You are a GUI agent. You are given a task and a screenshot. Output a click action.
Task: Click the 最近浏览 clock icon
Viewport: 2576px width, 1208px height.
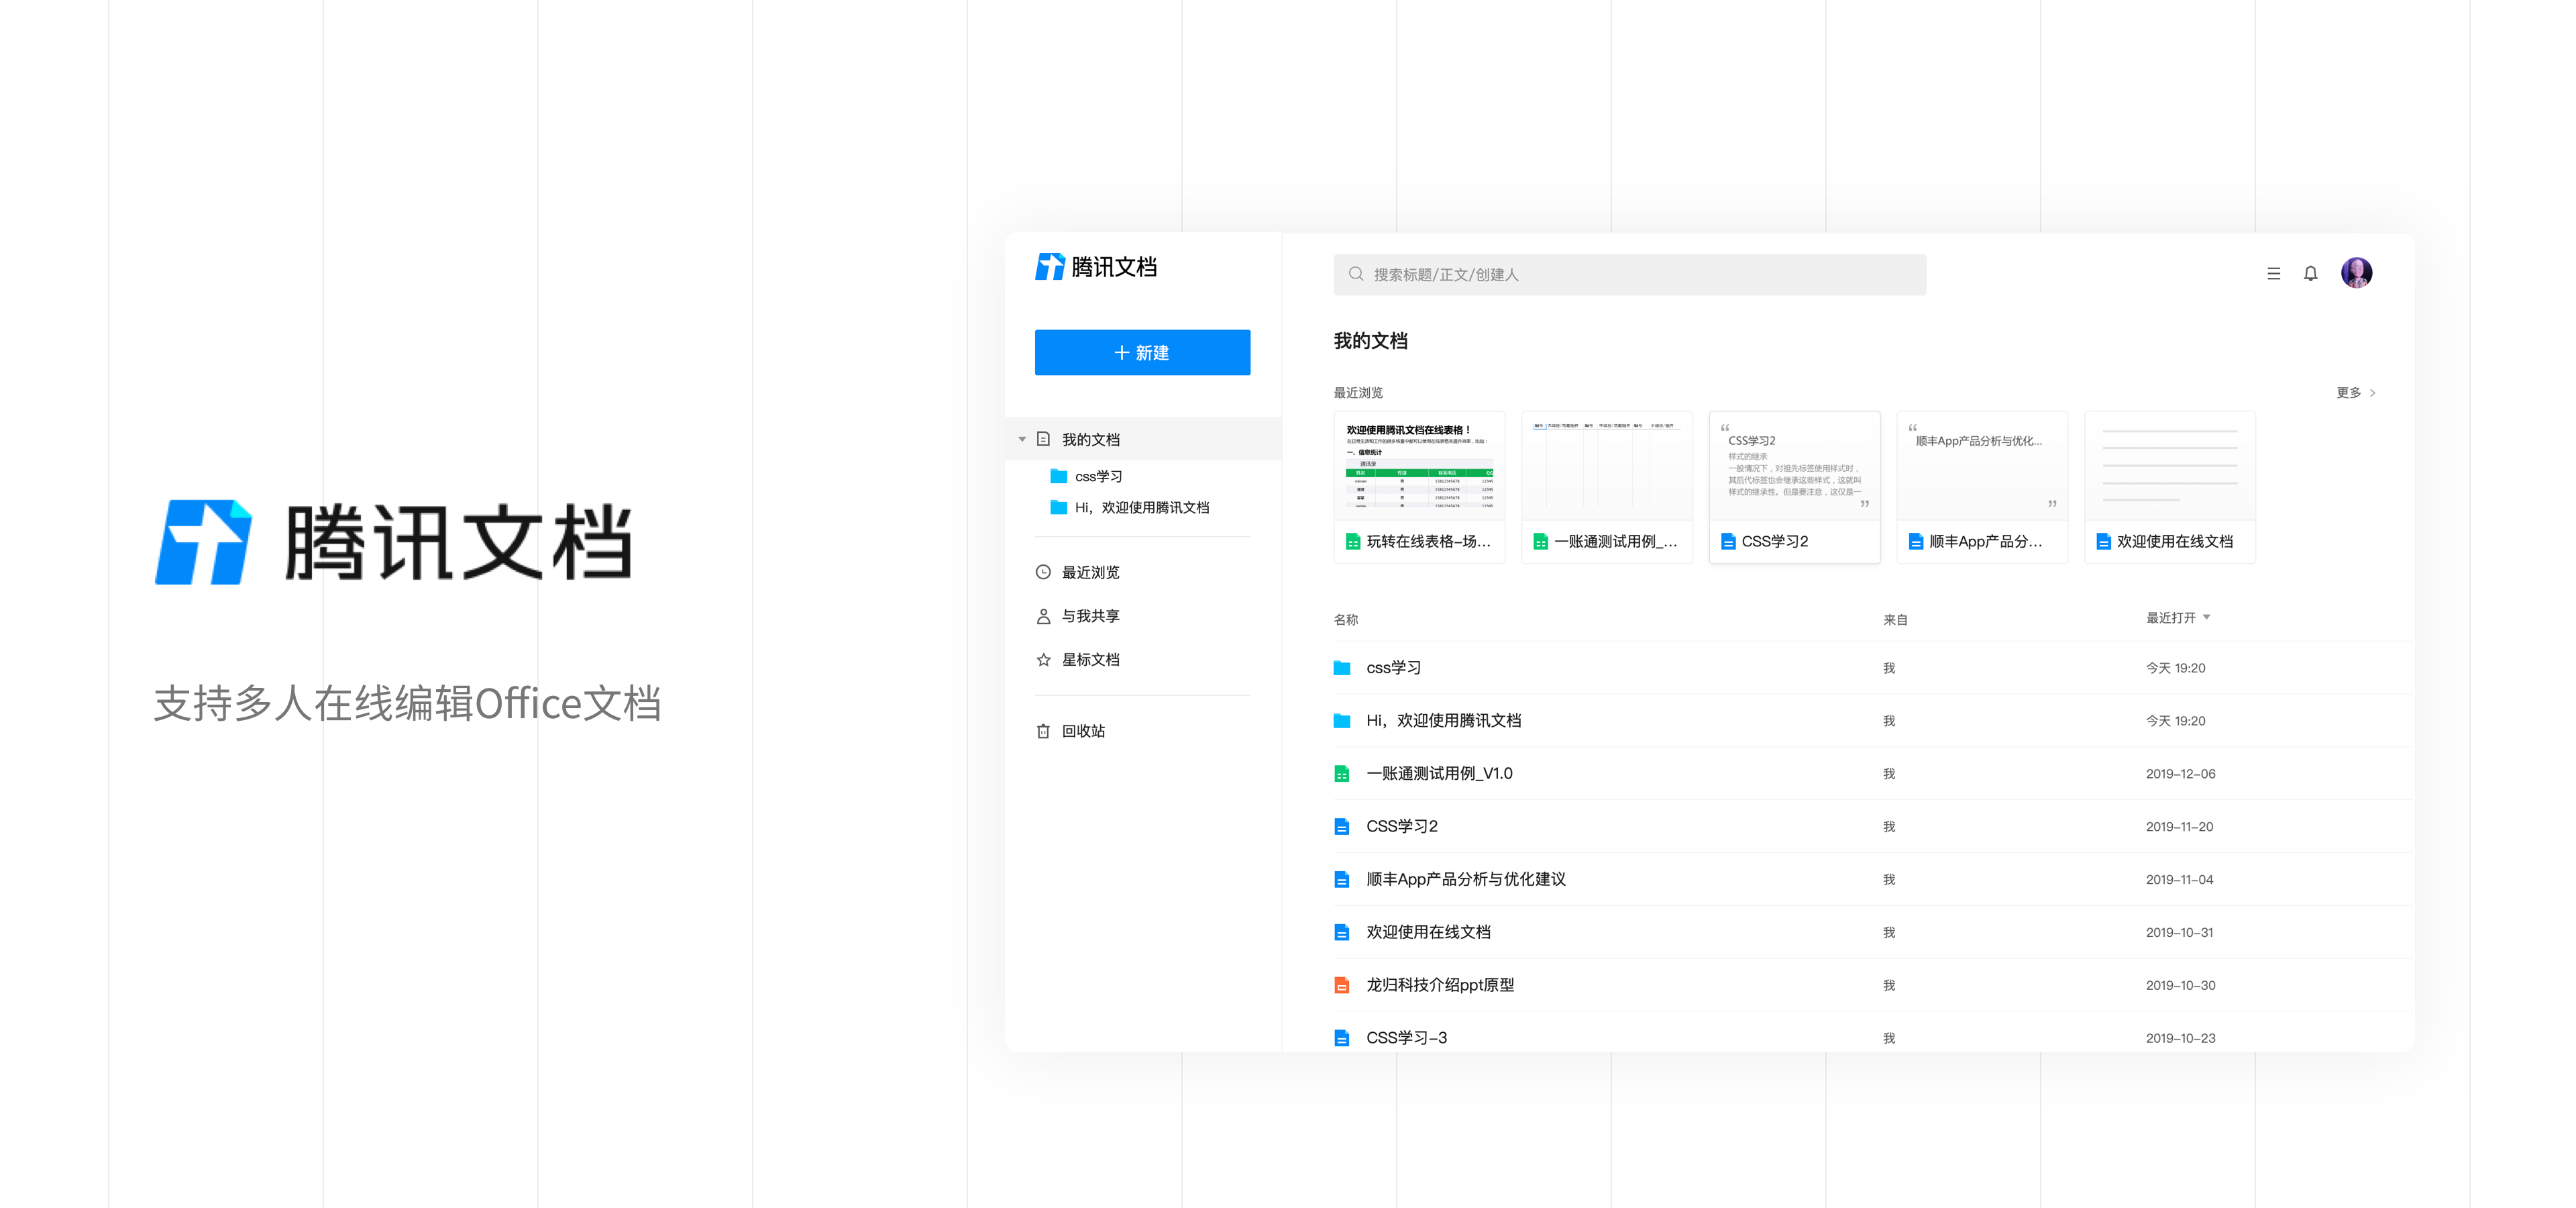coord(1043,572)
